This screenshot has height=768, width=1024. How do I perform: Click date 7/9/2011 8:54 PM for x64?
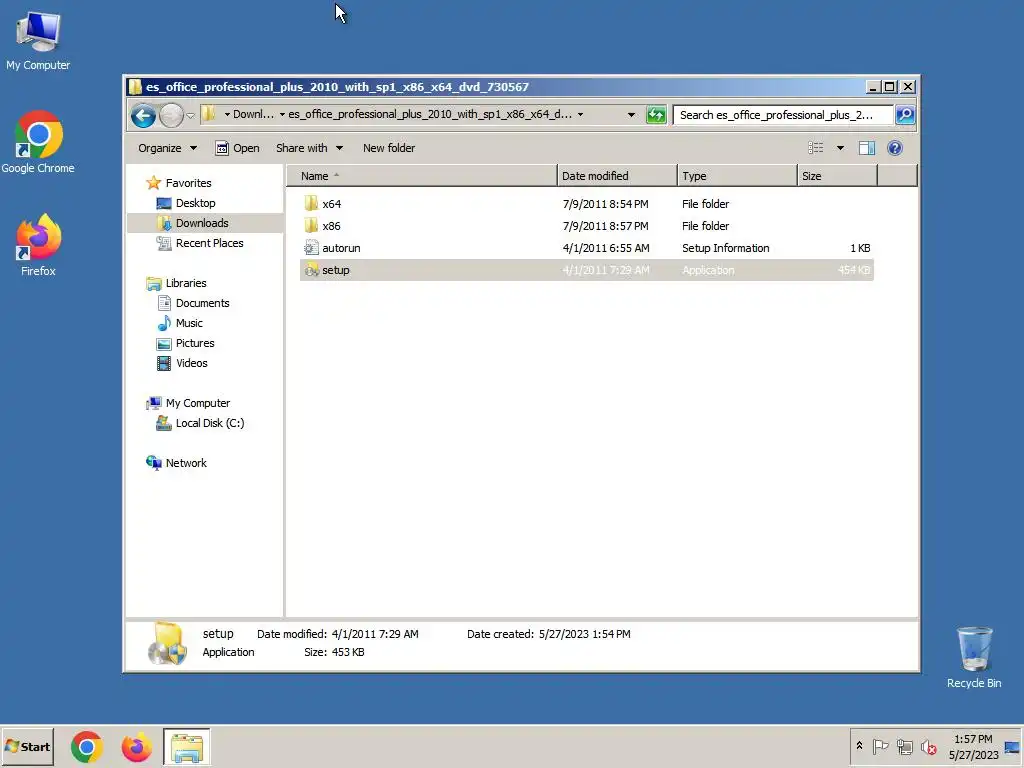[605, 204]
